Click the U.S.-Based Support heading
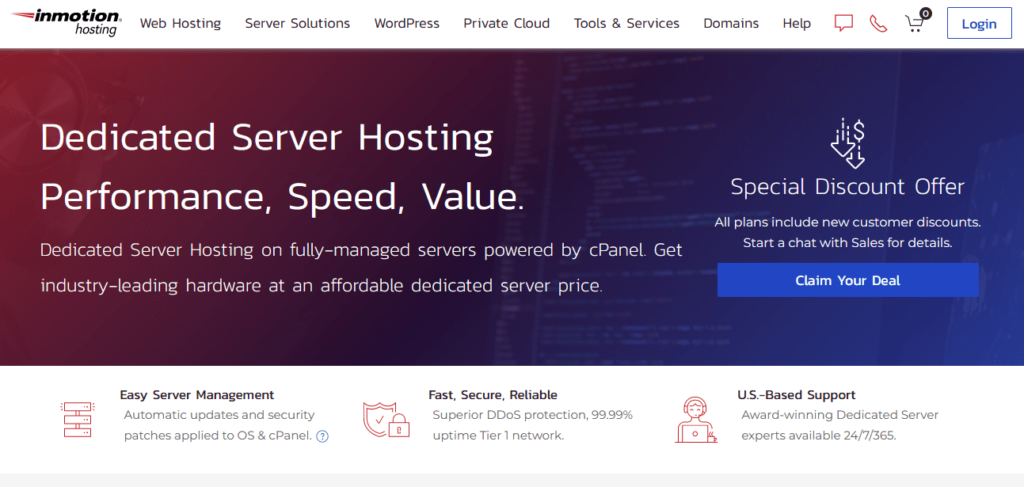The height and width of the screenshot is (487, 1024). pos(796,395)
